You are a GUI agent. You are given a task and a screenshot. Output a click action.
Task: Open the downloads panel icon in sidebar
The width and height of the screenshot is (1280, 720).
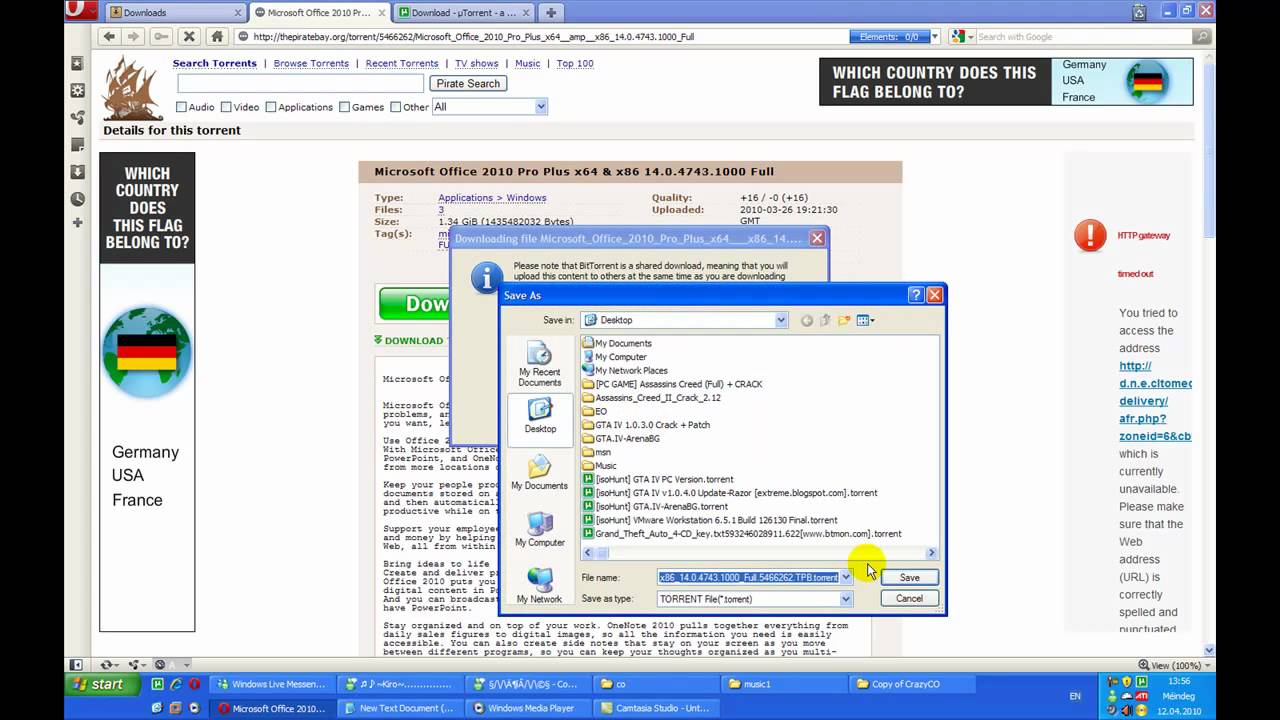[x=77, y=172]
